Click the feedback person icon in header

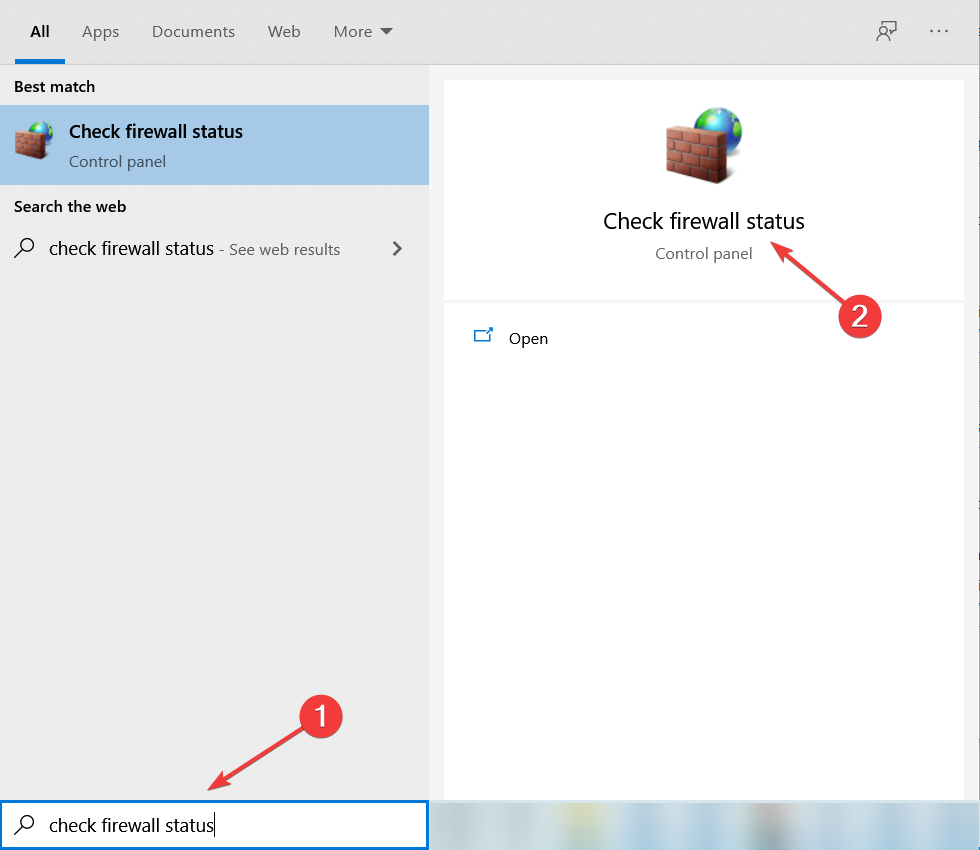pos(886,31)
